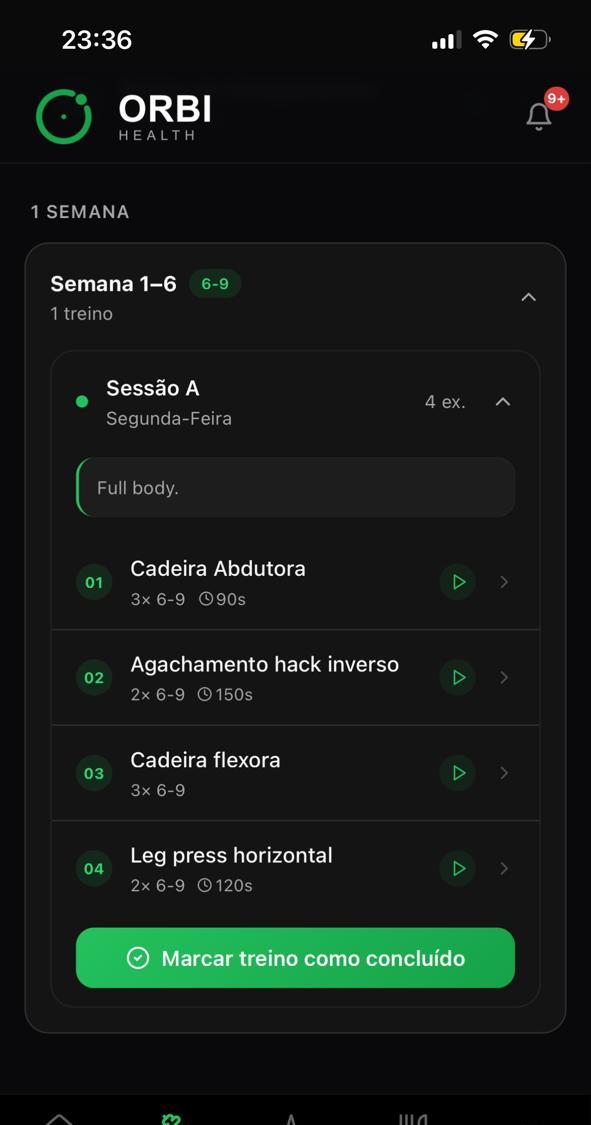Open the home tab in bottom bar

59,1119
